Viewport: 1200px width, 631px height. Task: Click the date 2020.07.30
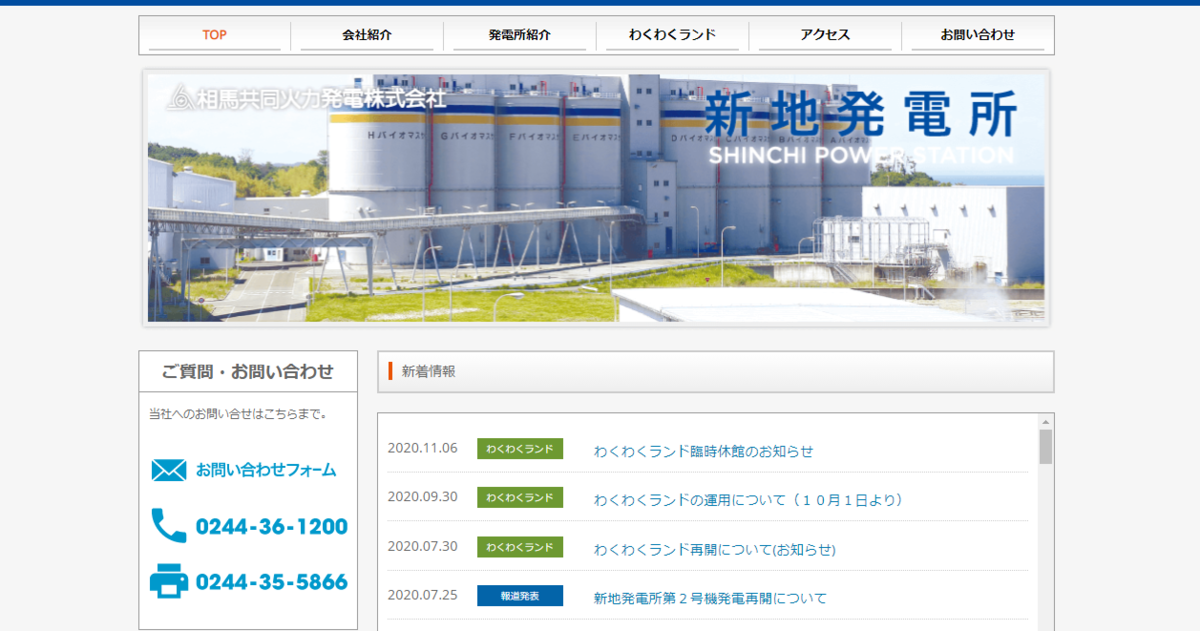coord(422,546)
